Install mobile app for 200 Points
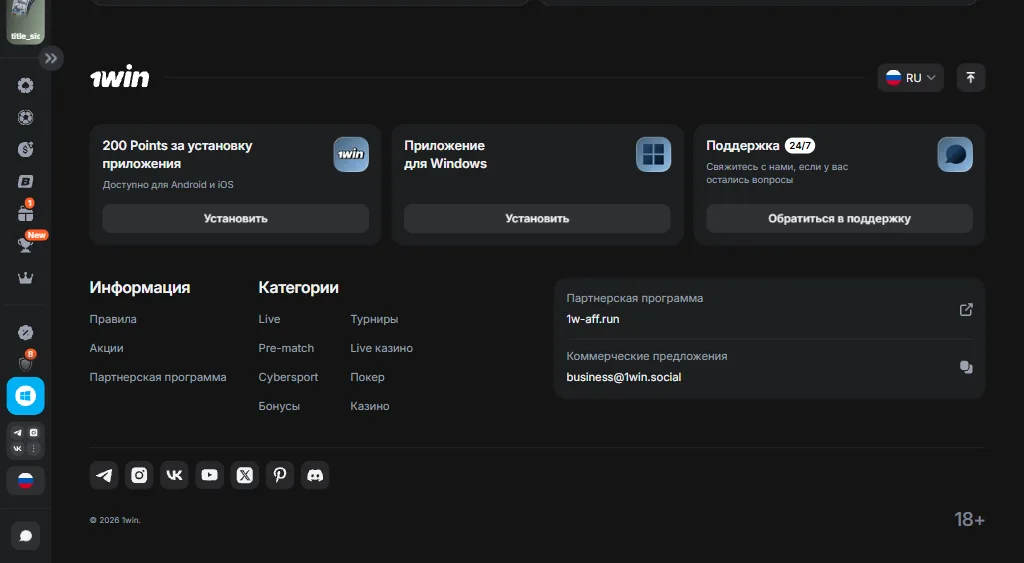The width and height of the screenshot is (1024, 563). [236, 218]
